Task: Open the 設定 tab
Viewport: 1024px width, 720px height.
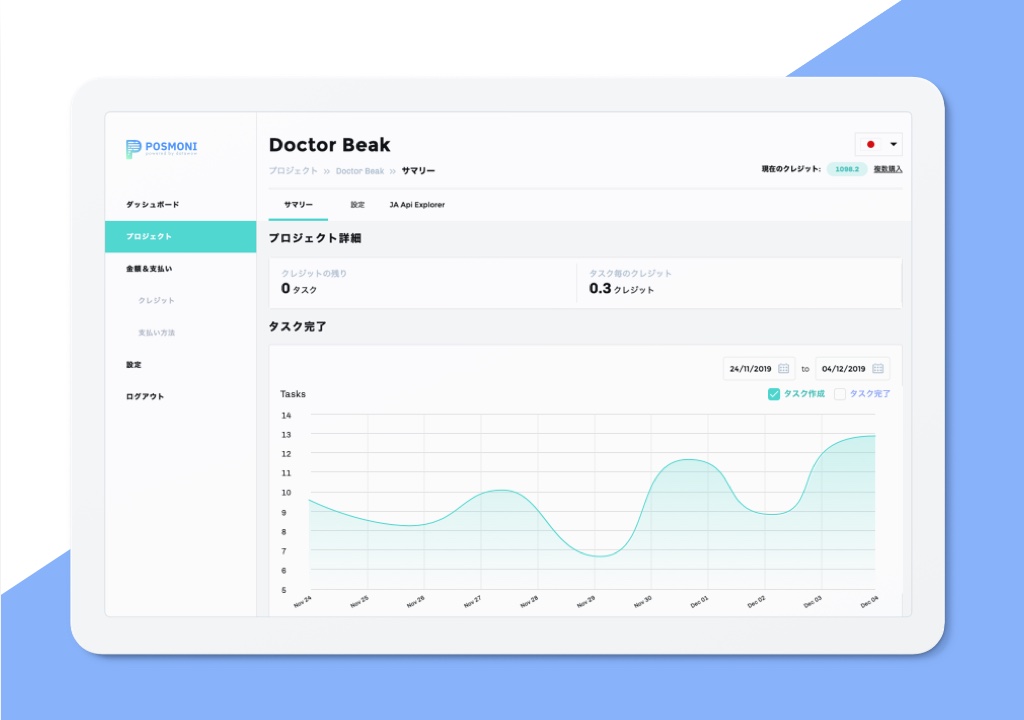Action: point(357,205)
